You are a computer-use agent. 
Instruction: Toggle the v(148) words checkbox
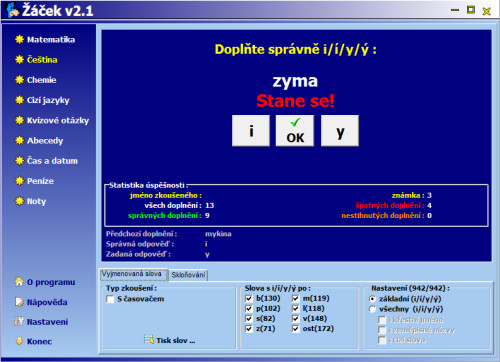(x=295, y=318)
